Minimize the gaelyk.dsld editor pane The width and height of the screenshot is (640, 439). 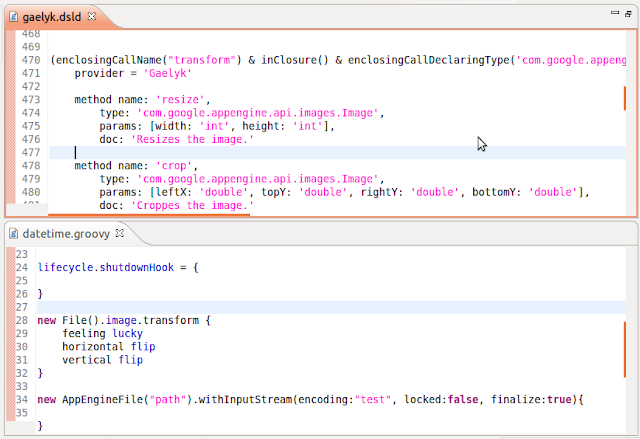tap(615, 13)
